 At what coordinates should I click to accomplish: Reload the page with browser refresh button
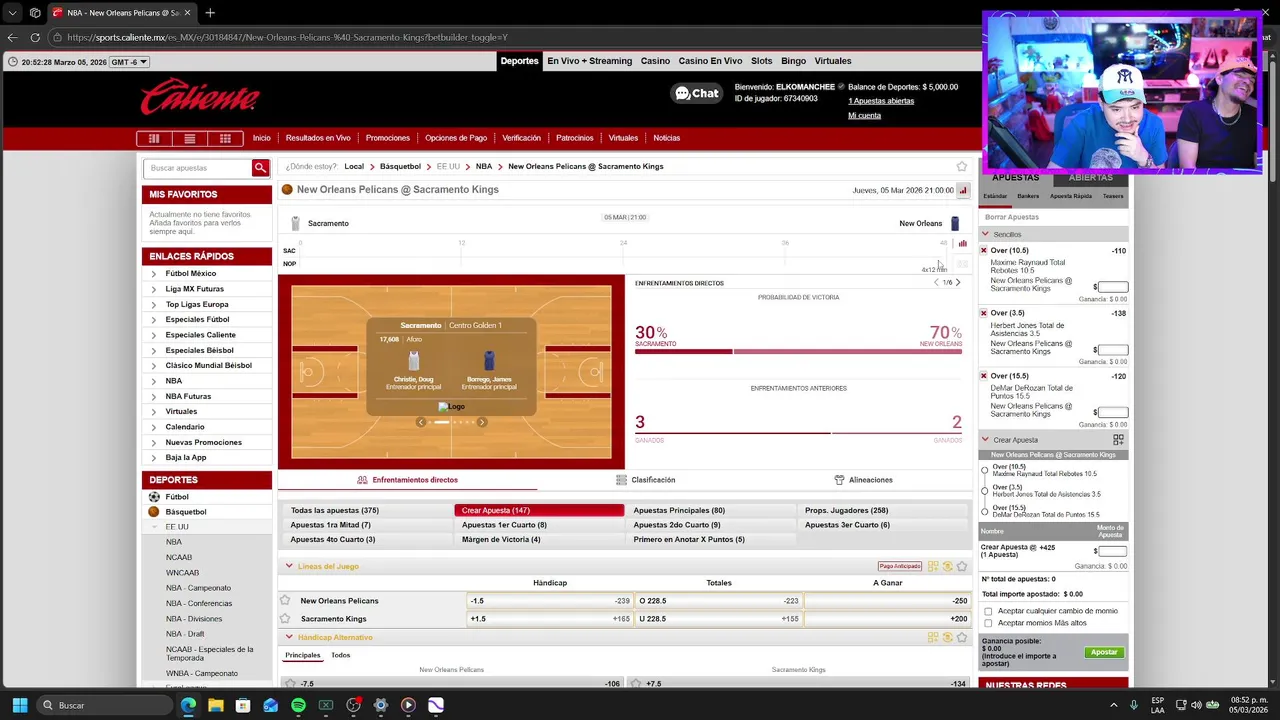(35, 37)
